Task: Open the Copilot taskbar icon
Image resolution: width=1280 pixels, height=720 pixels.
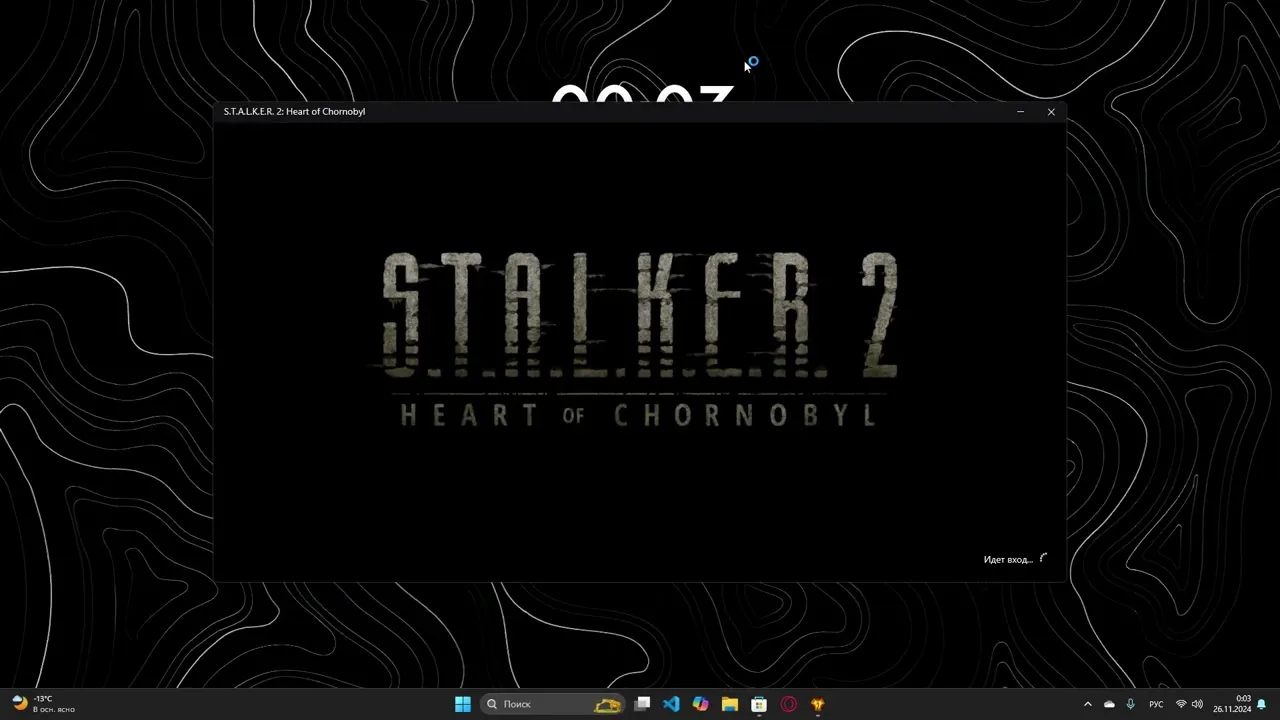Action: [x=700, y=704]
